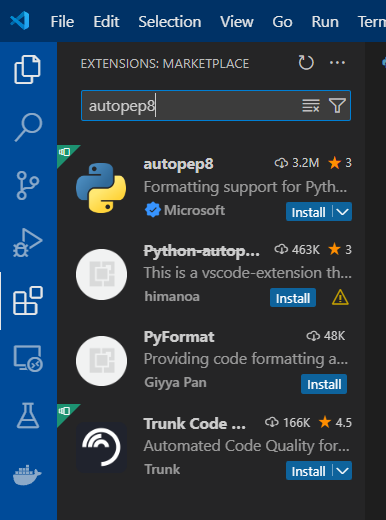Open the Source Control view
Screen dimensions: 386x520
(x=28, y=185)
